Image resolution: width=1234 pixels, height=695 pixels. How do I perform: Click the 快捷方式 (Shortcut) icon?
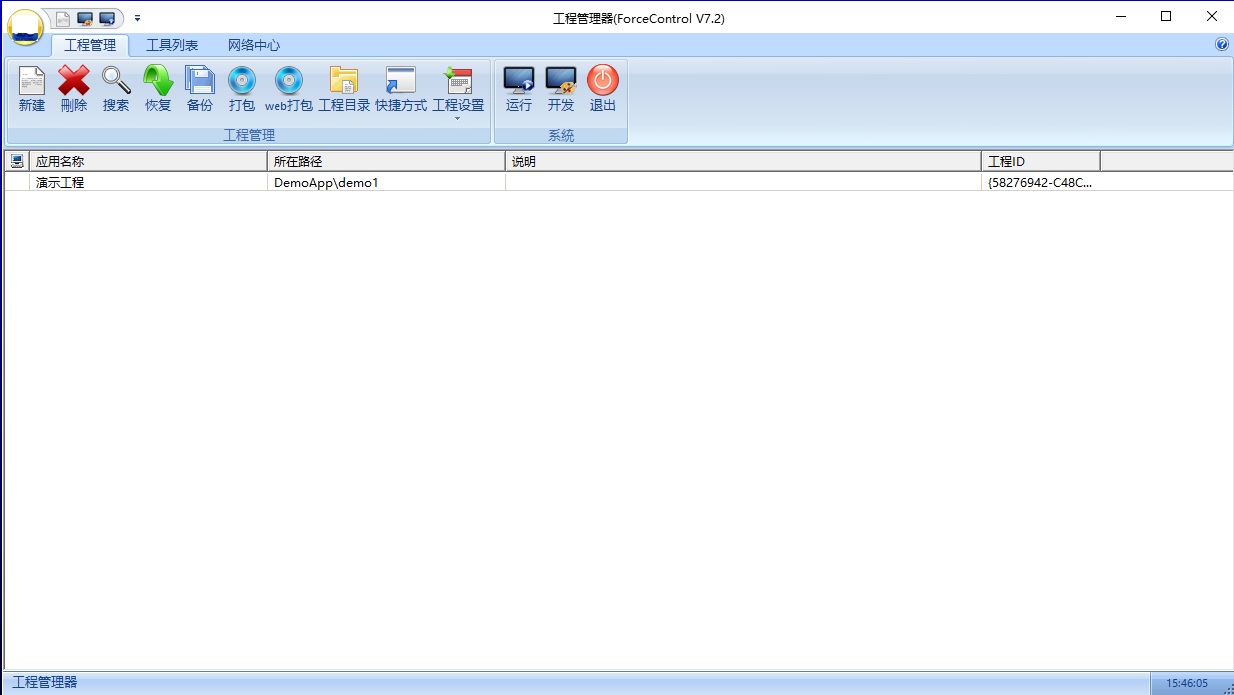coord(401,81)
